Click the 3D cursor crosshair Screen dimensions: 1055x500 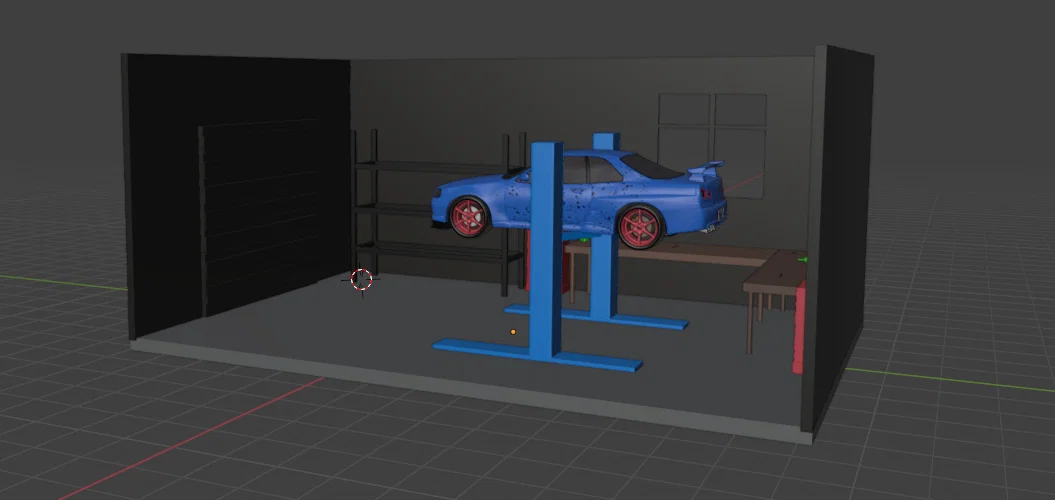361,279
